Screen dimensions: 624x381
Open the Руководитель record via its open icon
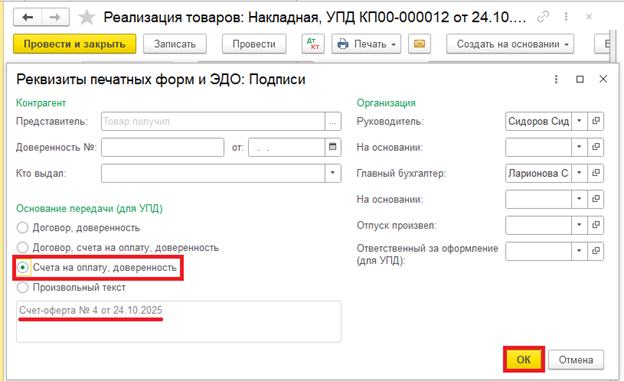[x=595, y=121]
